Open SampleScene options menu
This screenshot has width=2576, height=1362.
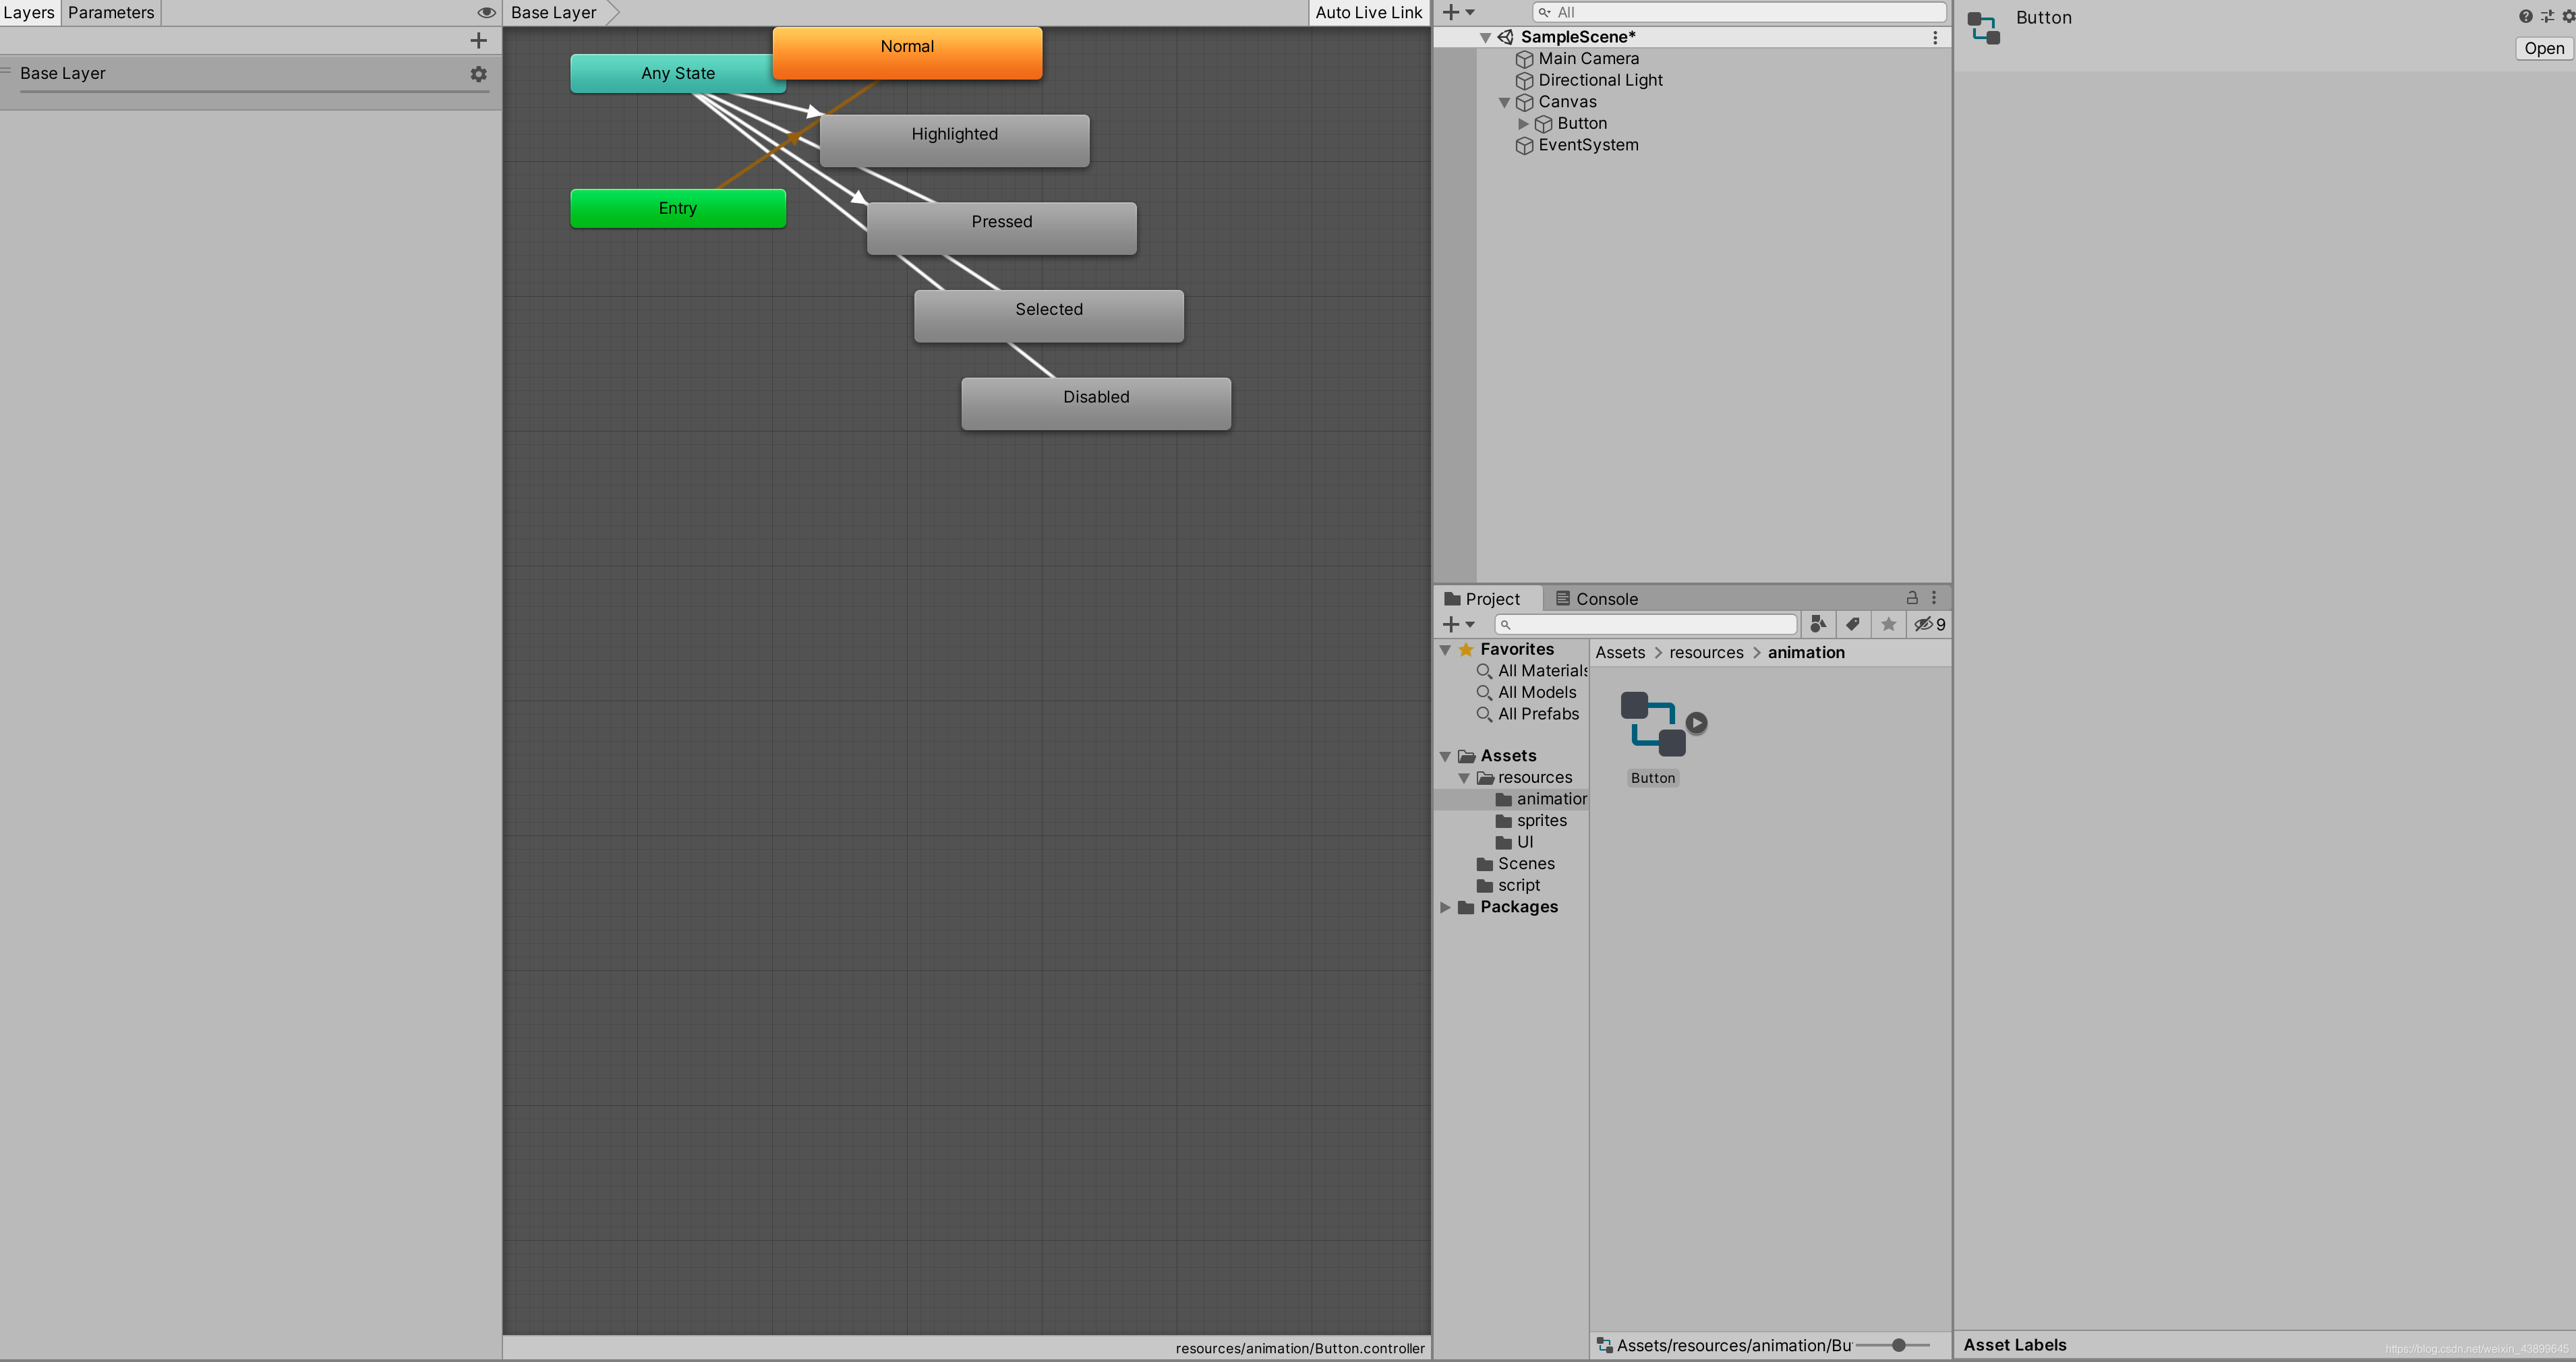click(1935, 37)
